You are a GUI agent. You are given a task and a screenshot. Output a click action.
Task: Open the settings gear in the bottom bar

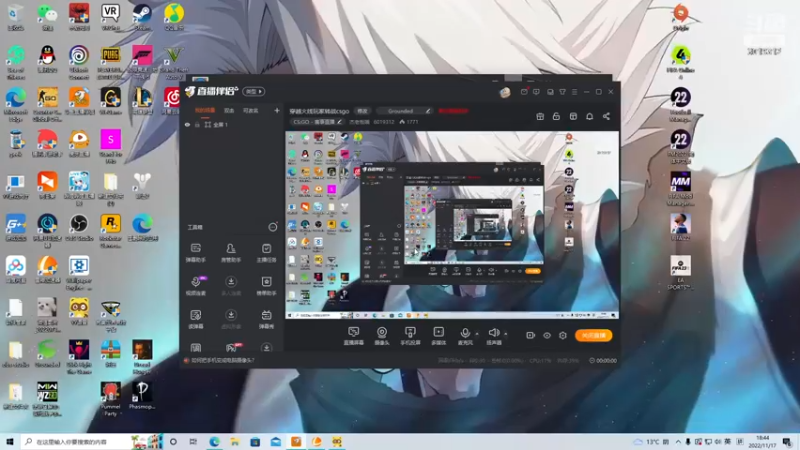[x=563, y=335]
